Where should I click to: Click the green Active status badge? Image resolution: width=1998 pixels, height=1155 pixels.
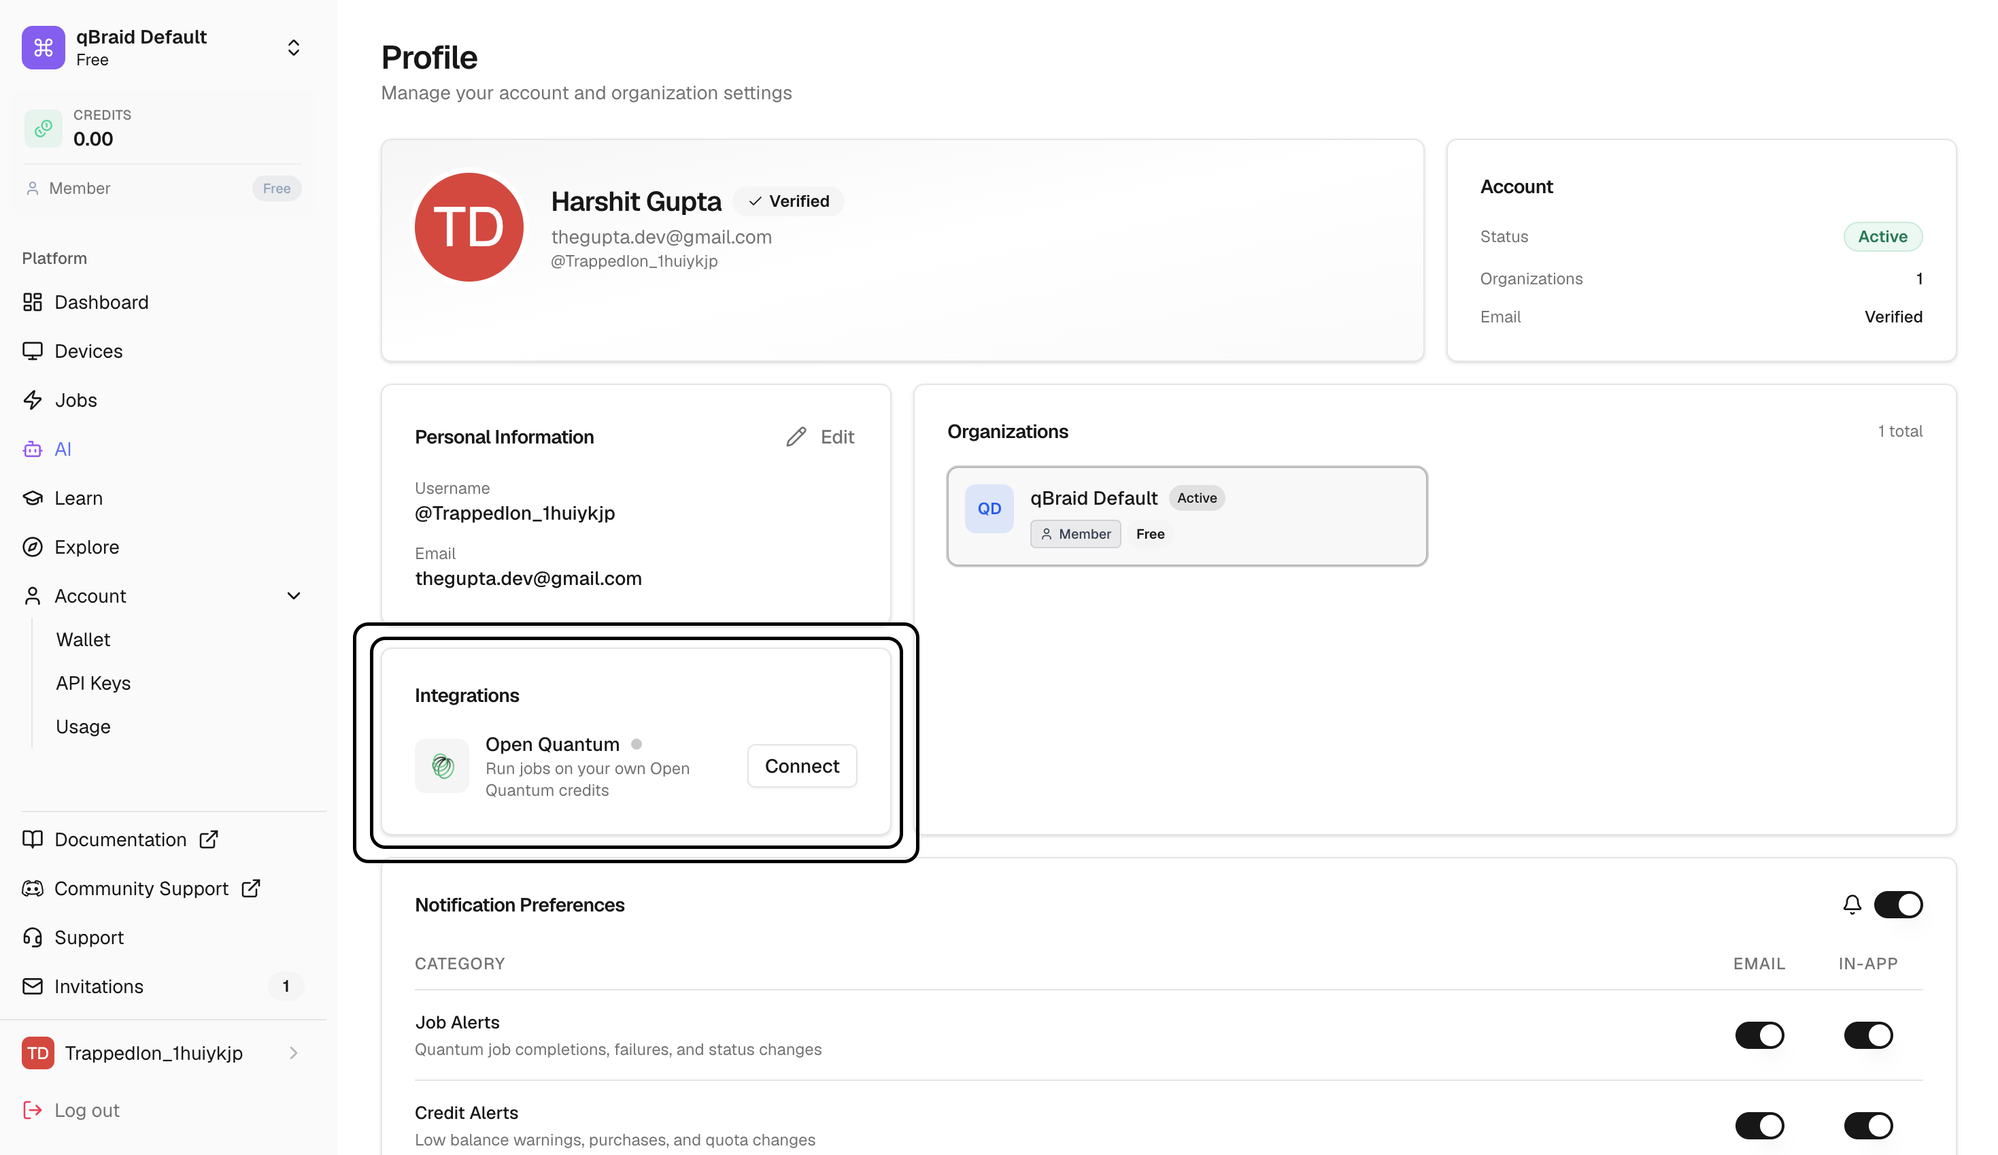click(x=1882, y=236)
